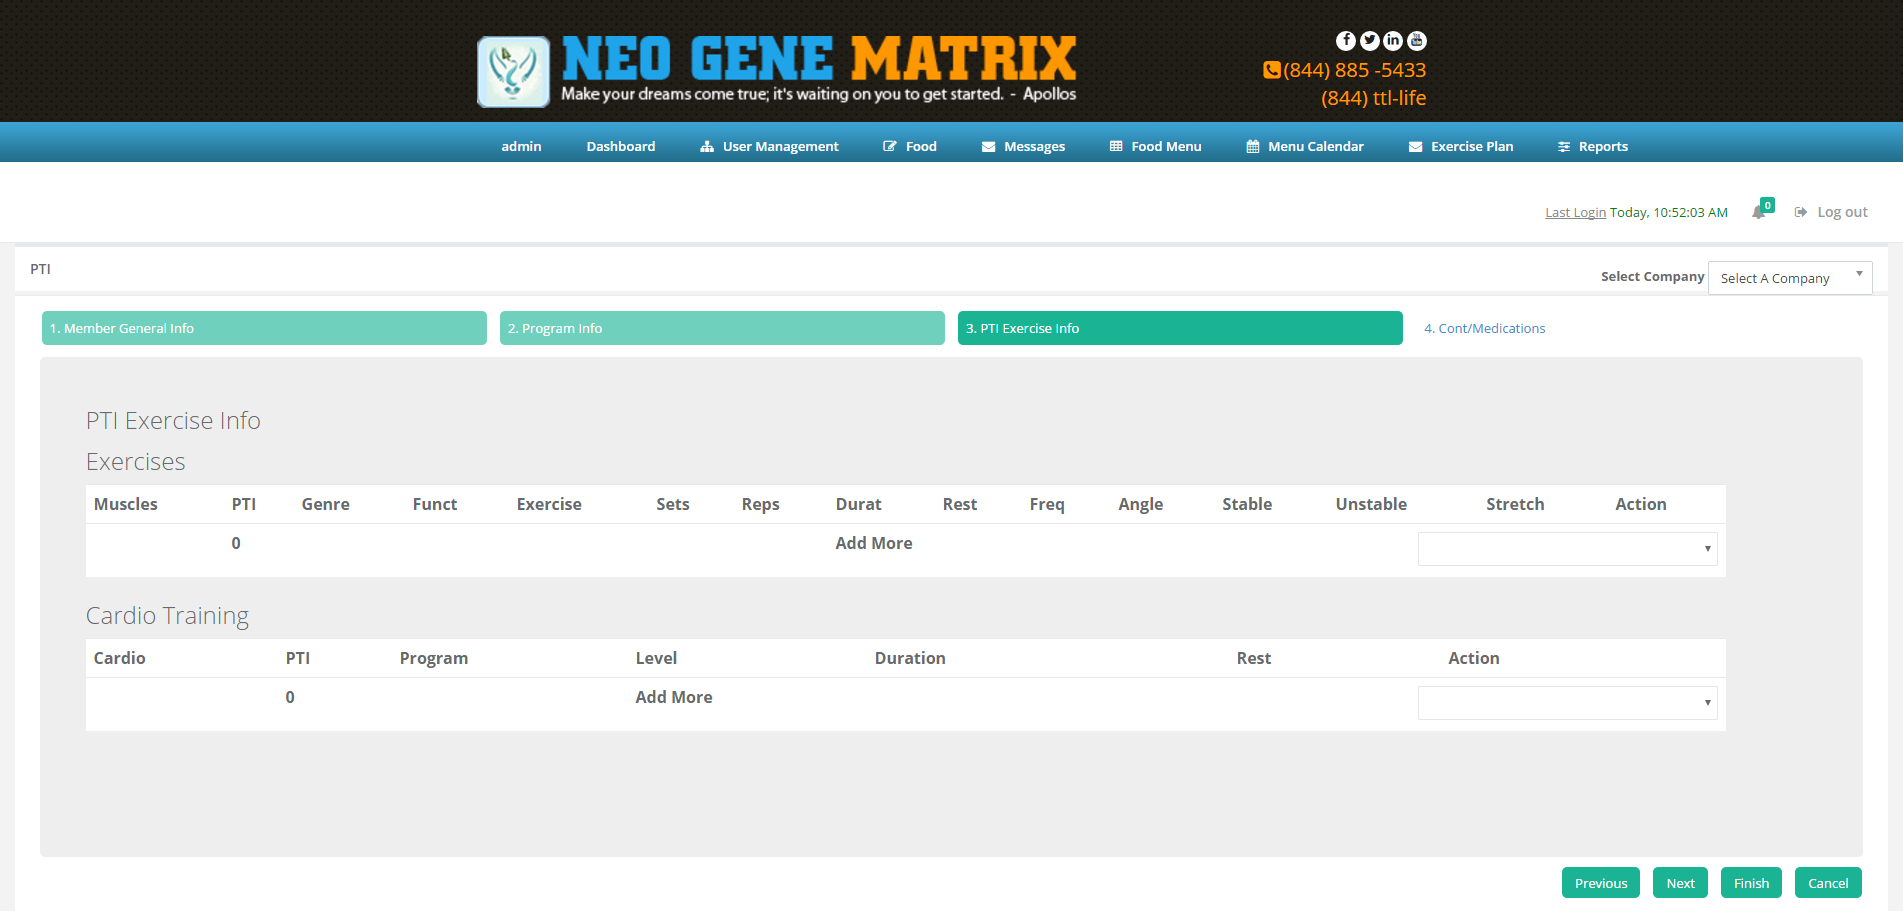Click the Freq column header
The image size is (1903, 911).
(1047, 504)
